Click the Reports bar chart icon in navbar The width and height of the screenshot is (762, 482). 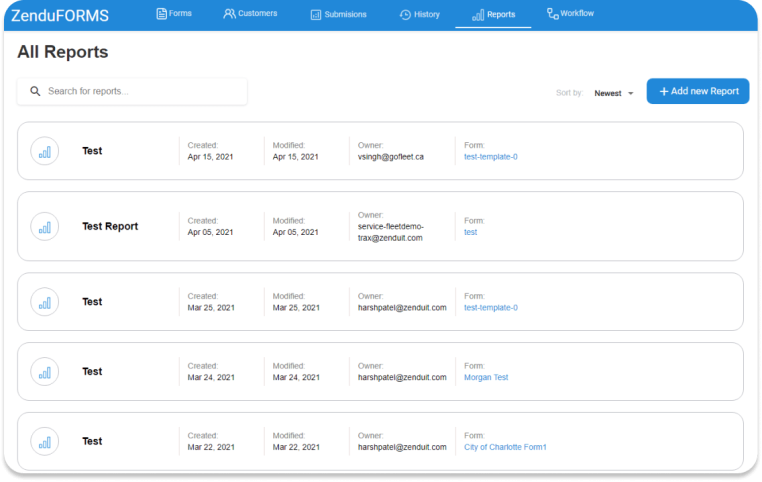tap(478, 15)
